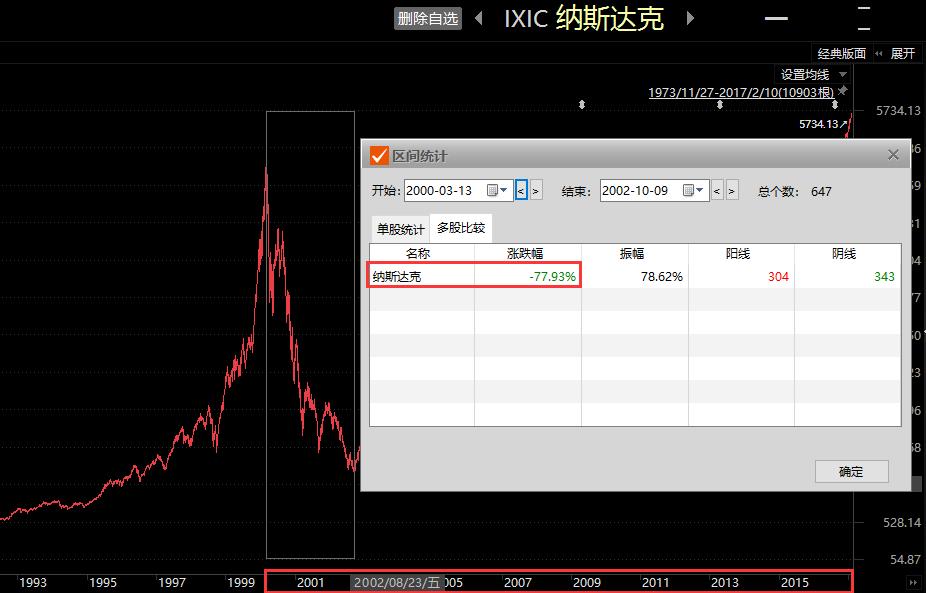Viewport: 926px width, 593px height.
Task: Click the 2007 year label on timeline
Action: pos(518,582)
